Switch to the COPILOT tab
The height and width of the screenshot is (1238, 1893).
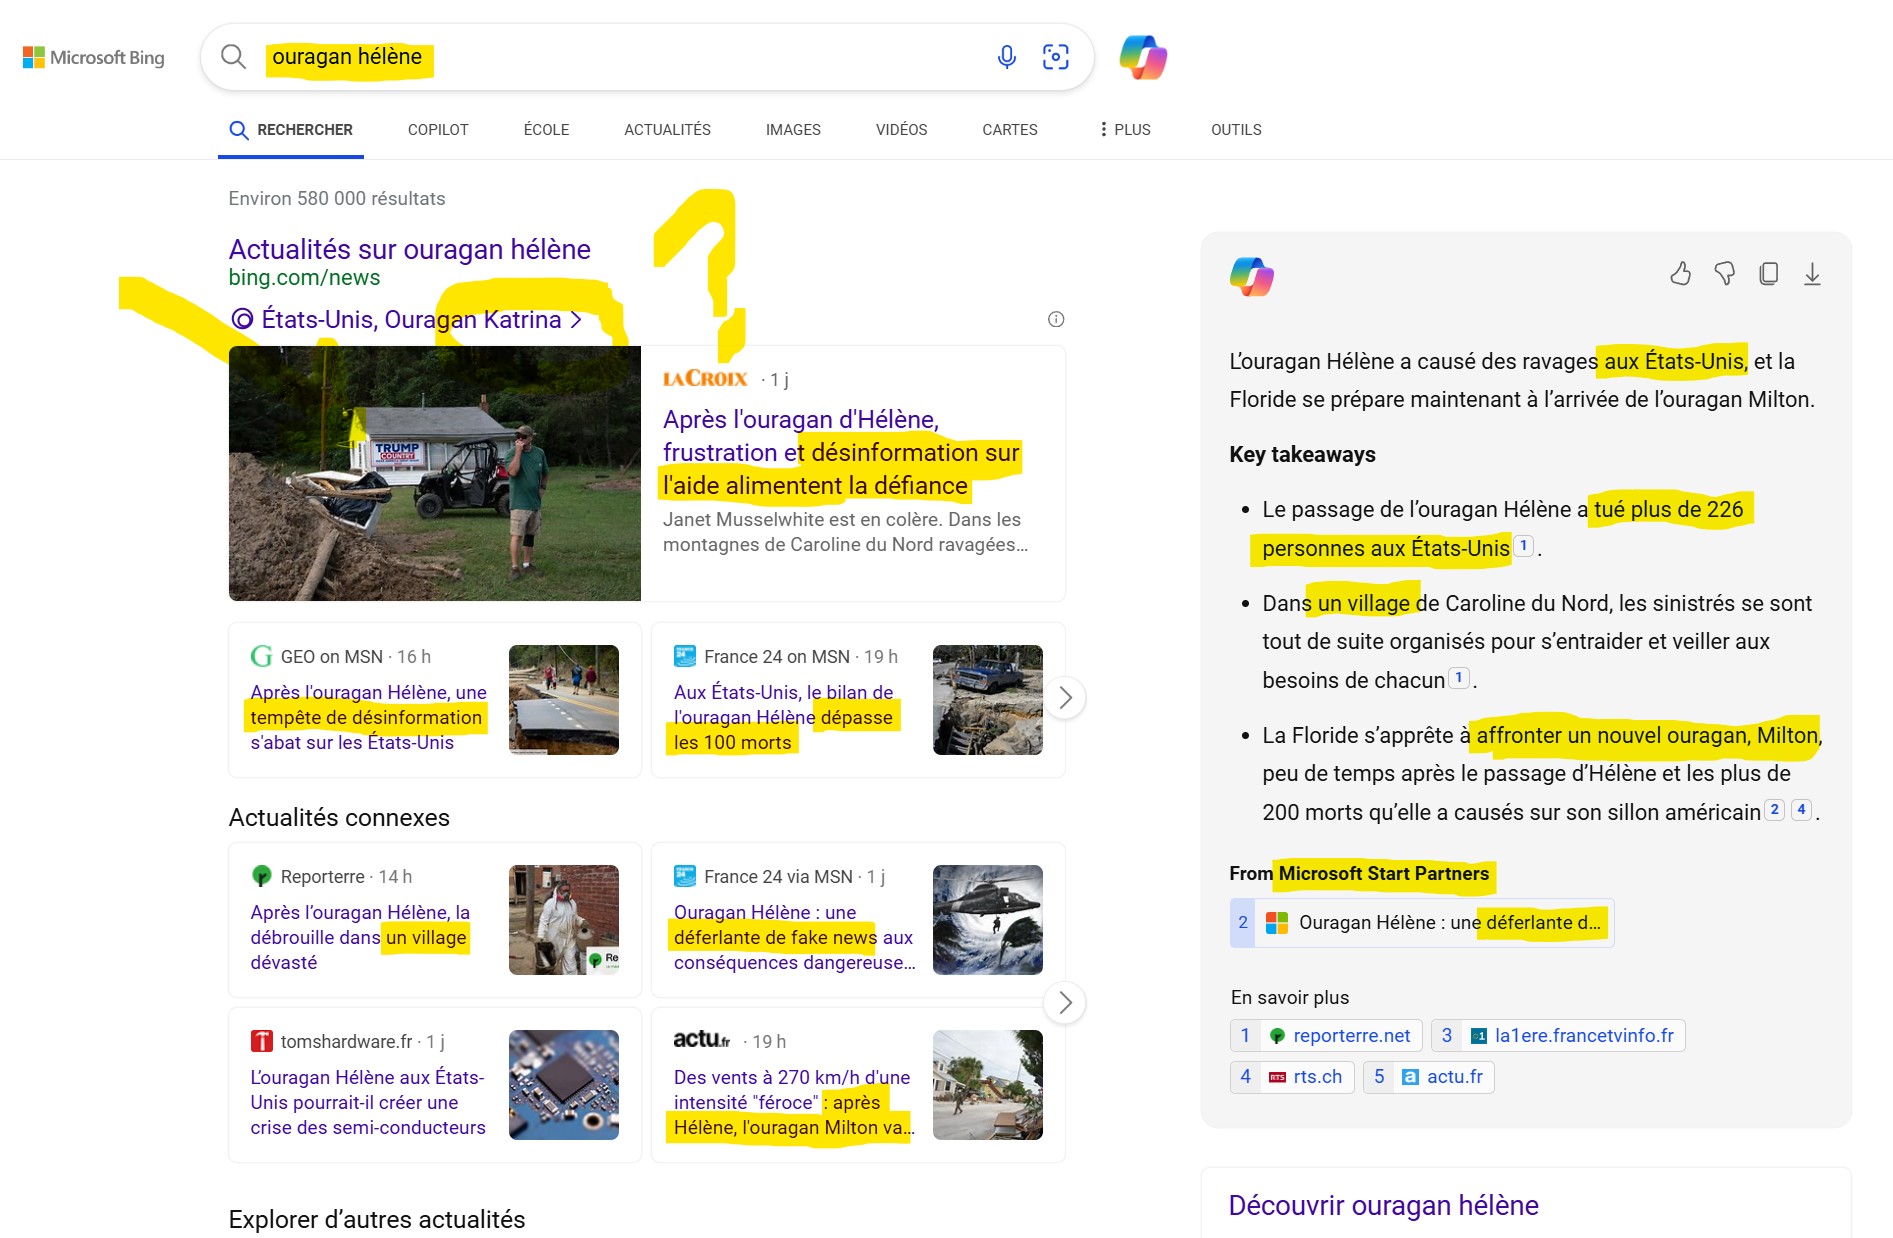[x=438, y=130]
